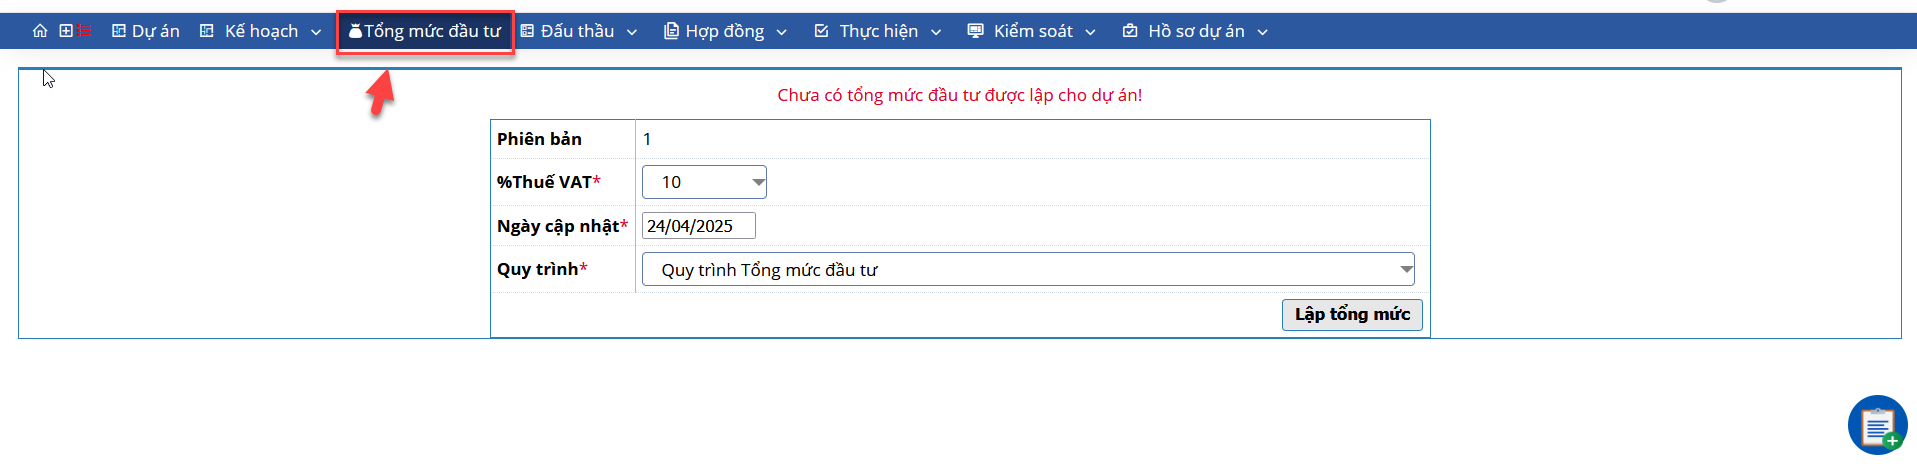Open the Kiểm soát menu
Image resolution: width=1917 pixels, height=467 pixels.
point(1032,31)
